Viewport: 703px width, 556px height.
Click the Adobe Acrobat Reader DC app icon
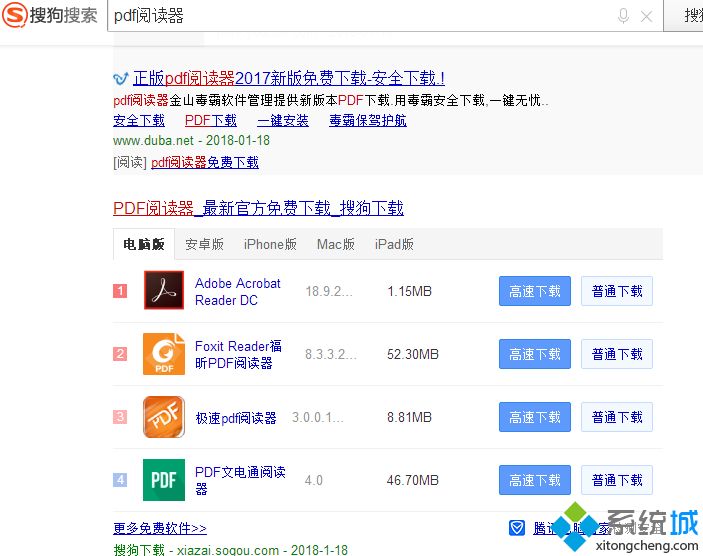coord(164,290)
